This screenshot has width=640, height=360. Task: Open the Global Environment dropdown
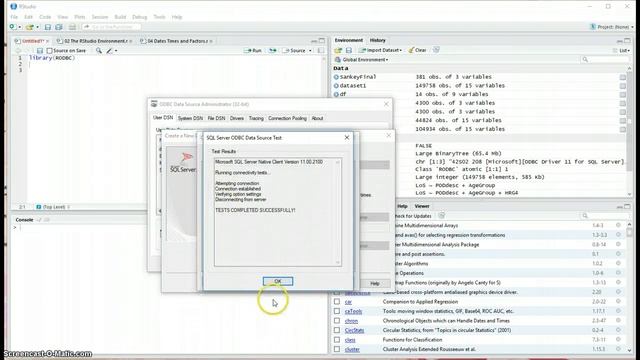coord(362,60)
